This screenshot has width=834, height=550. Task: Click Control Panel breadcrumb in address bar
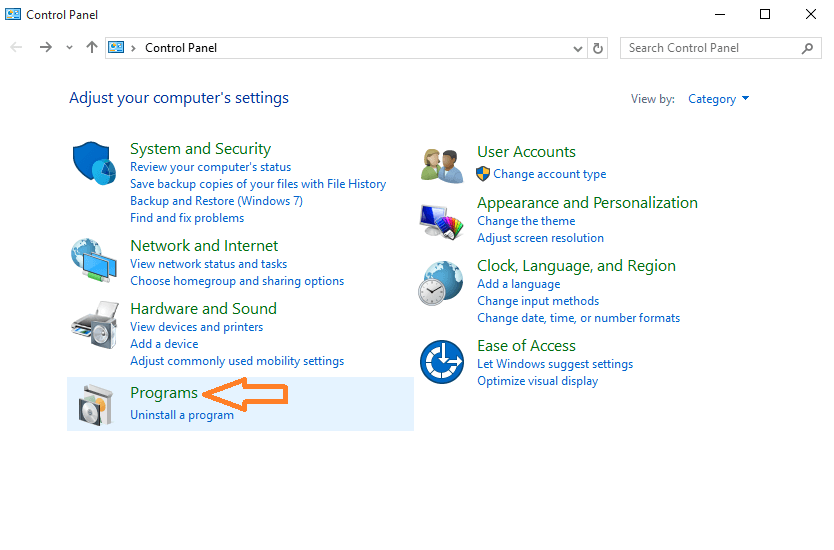(x=181, y=48)
